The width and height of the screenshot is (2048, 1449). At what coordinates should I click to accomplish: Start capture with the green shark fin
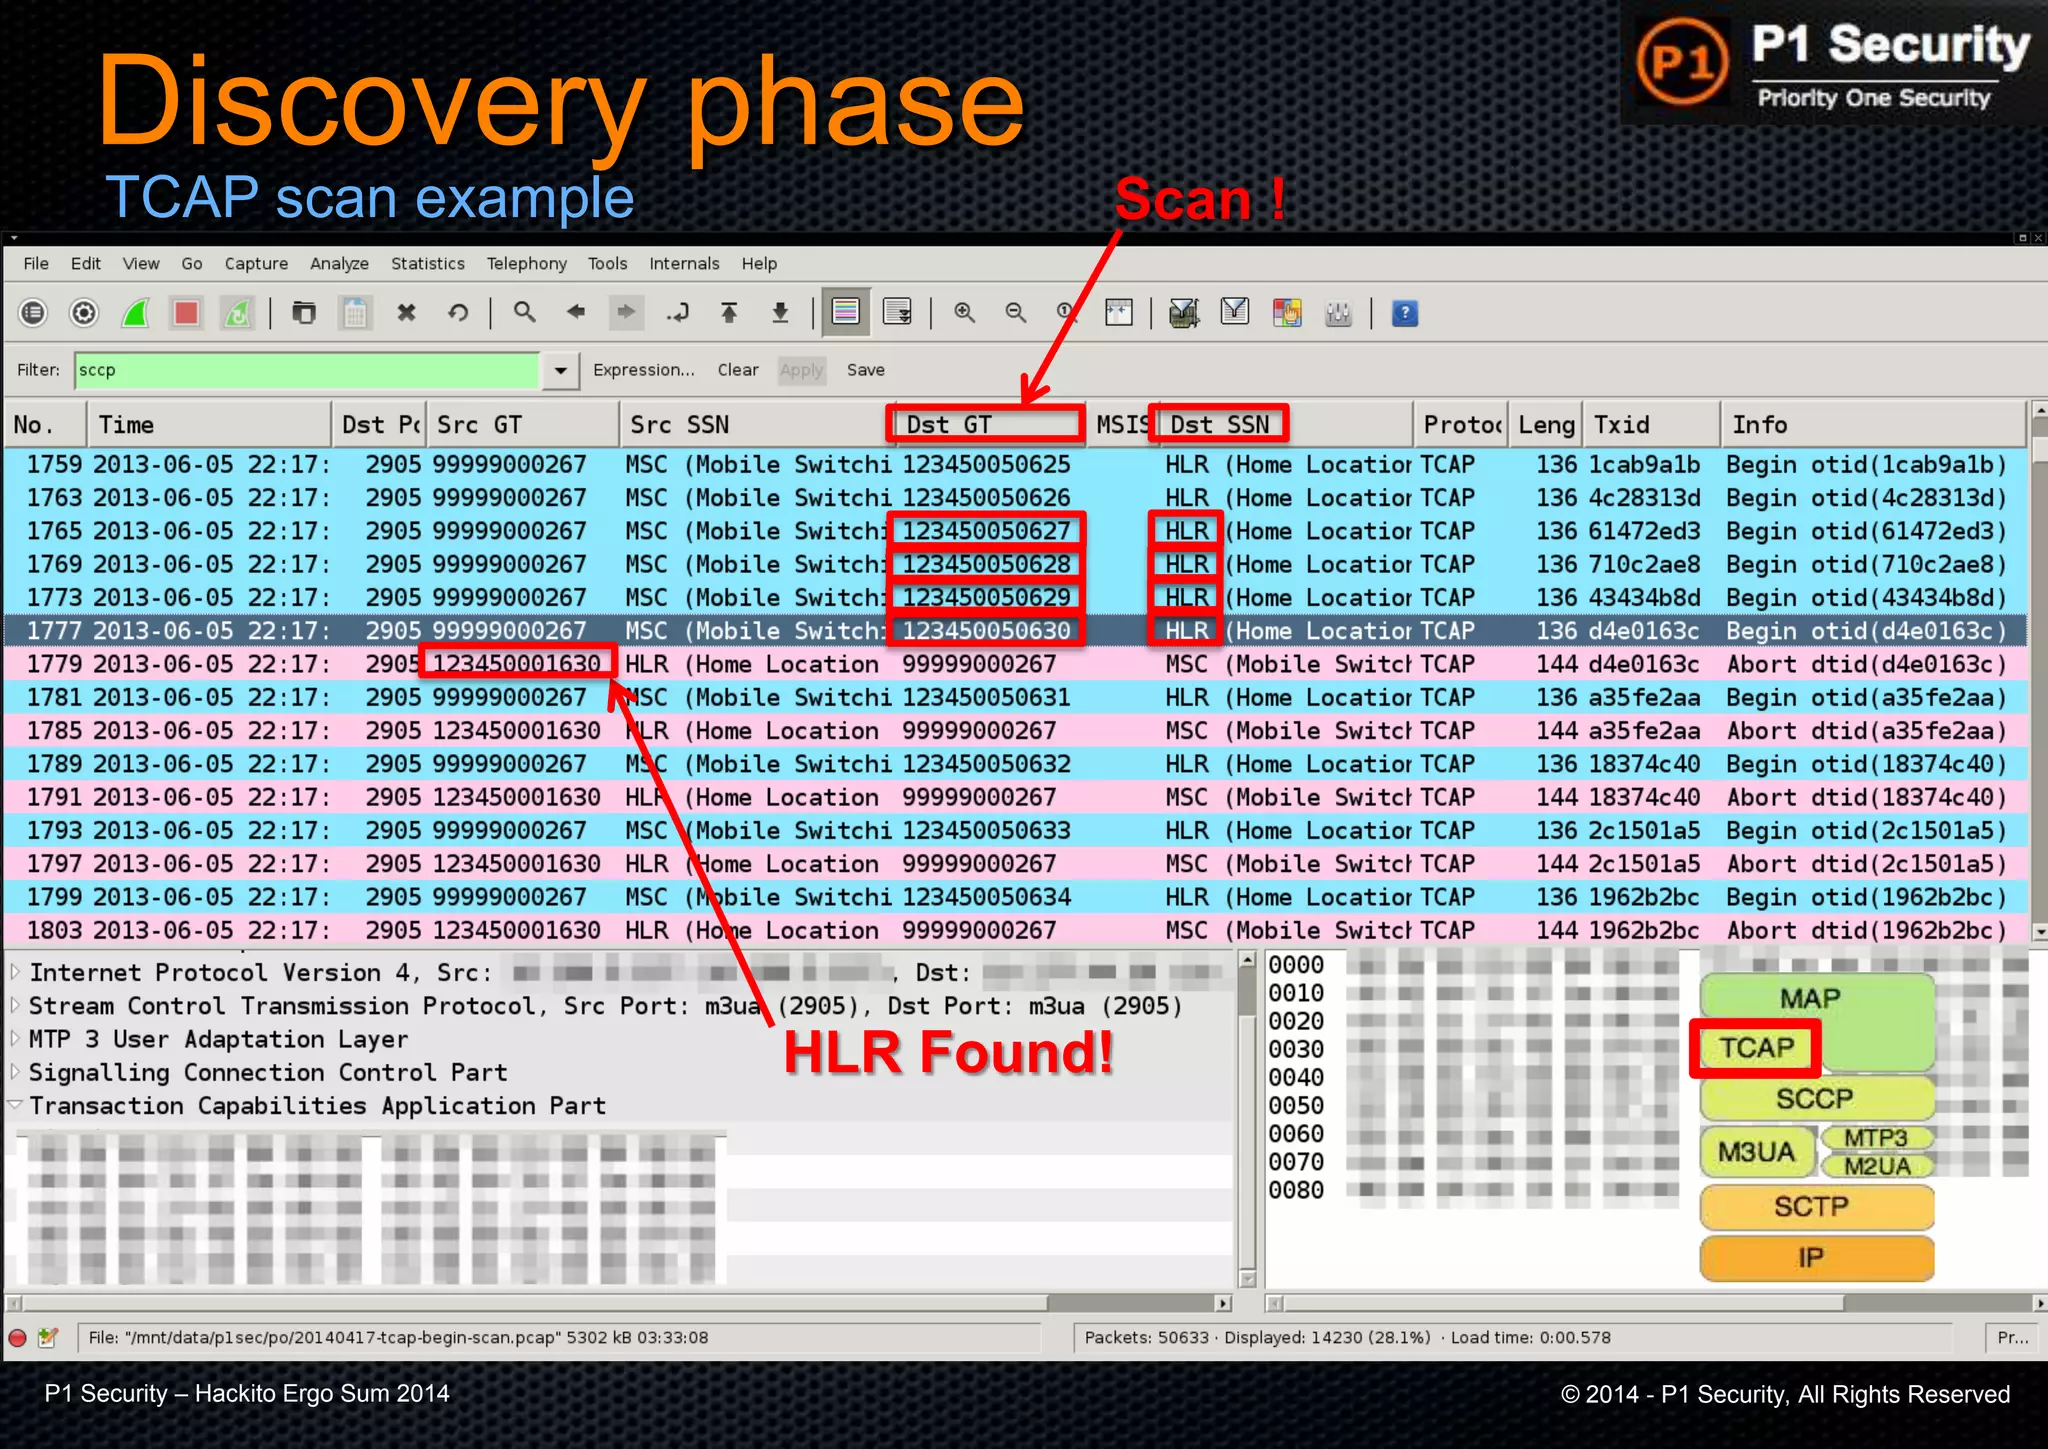[136, 313]
